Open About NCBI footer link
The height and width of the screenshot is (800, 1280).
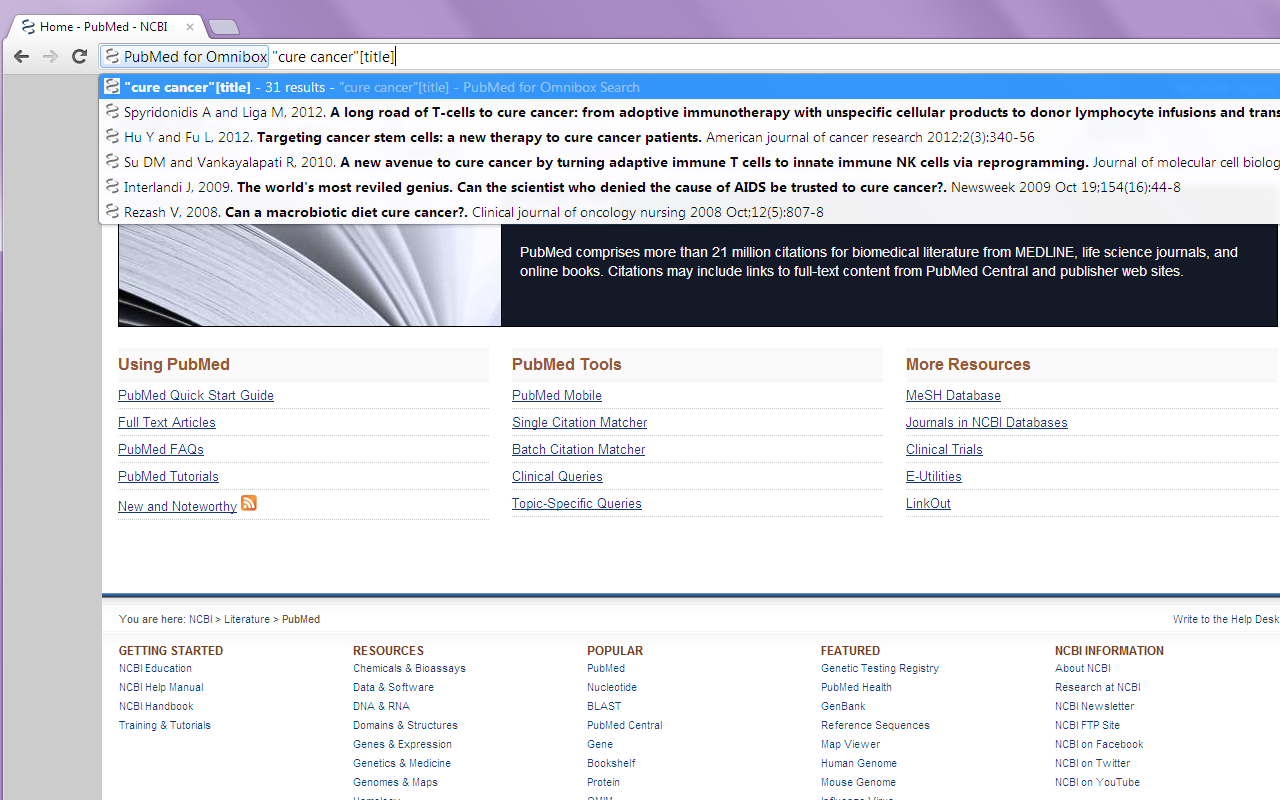tap(1083, 668)
